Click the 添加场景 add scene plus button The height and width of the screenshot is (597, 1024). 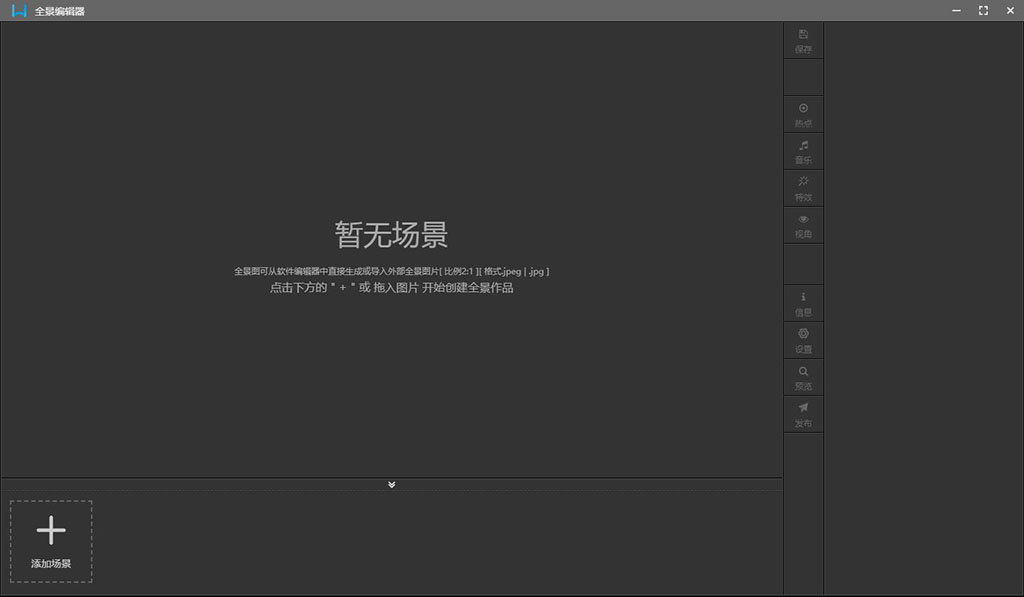(x=51, y=541)
